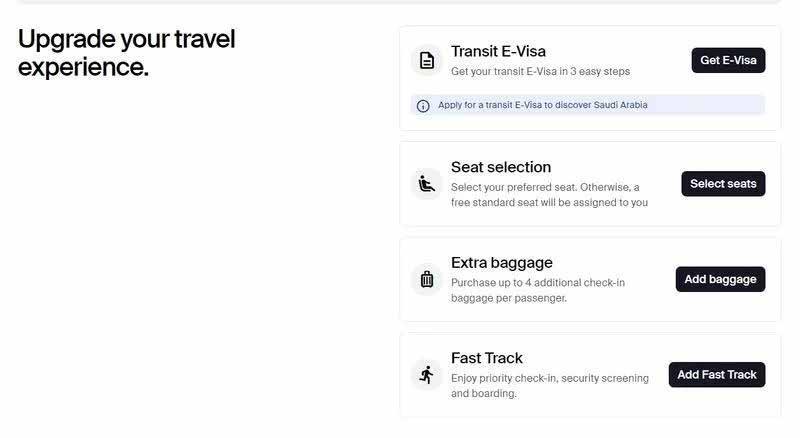Click the Seat selection heading
Image resolution: width=800 pixels, height=438 pixels.
pos(500,167)
